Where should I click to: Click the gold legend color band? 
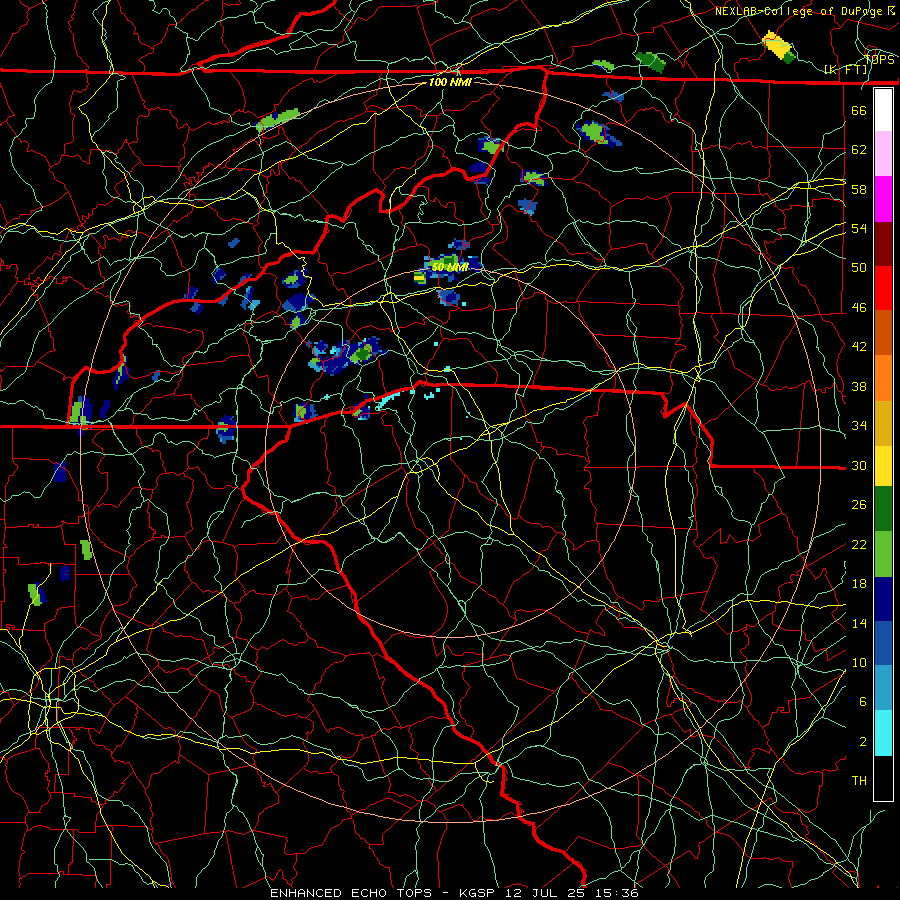pyautogui.click(x=883, y=423)
